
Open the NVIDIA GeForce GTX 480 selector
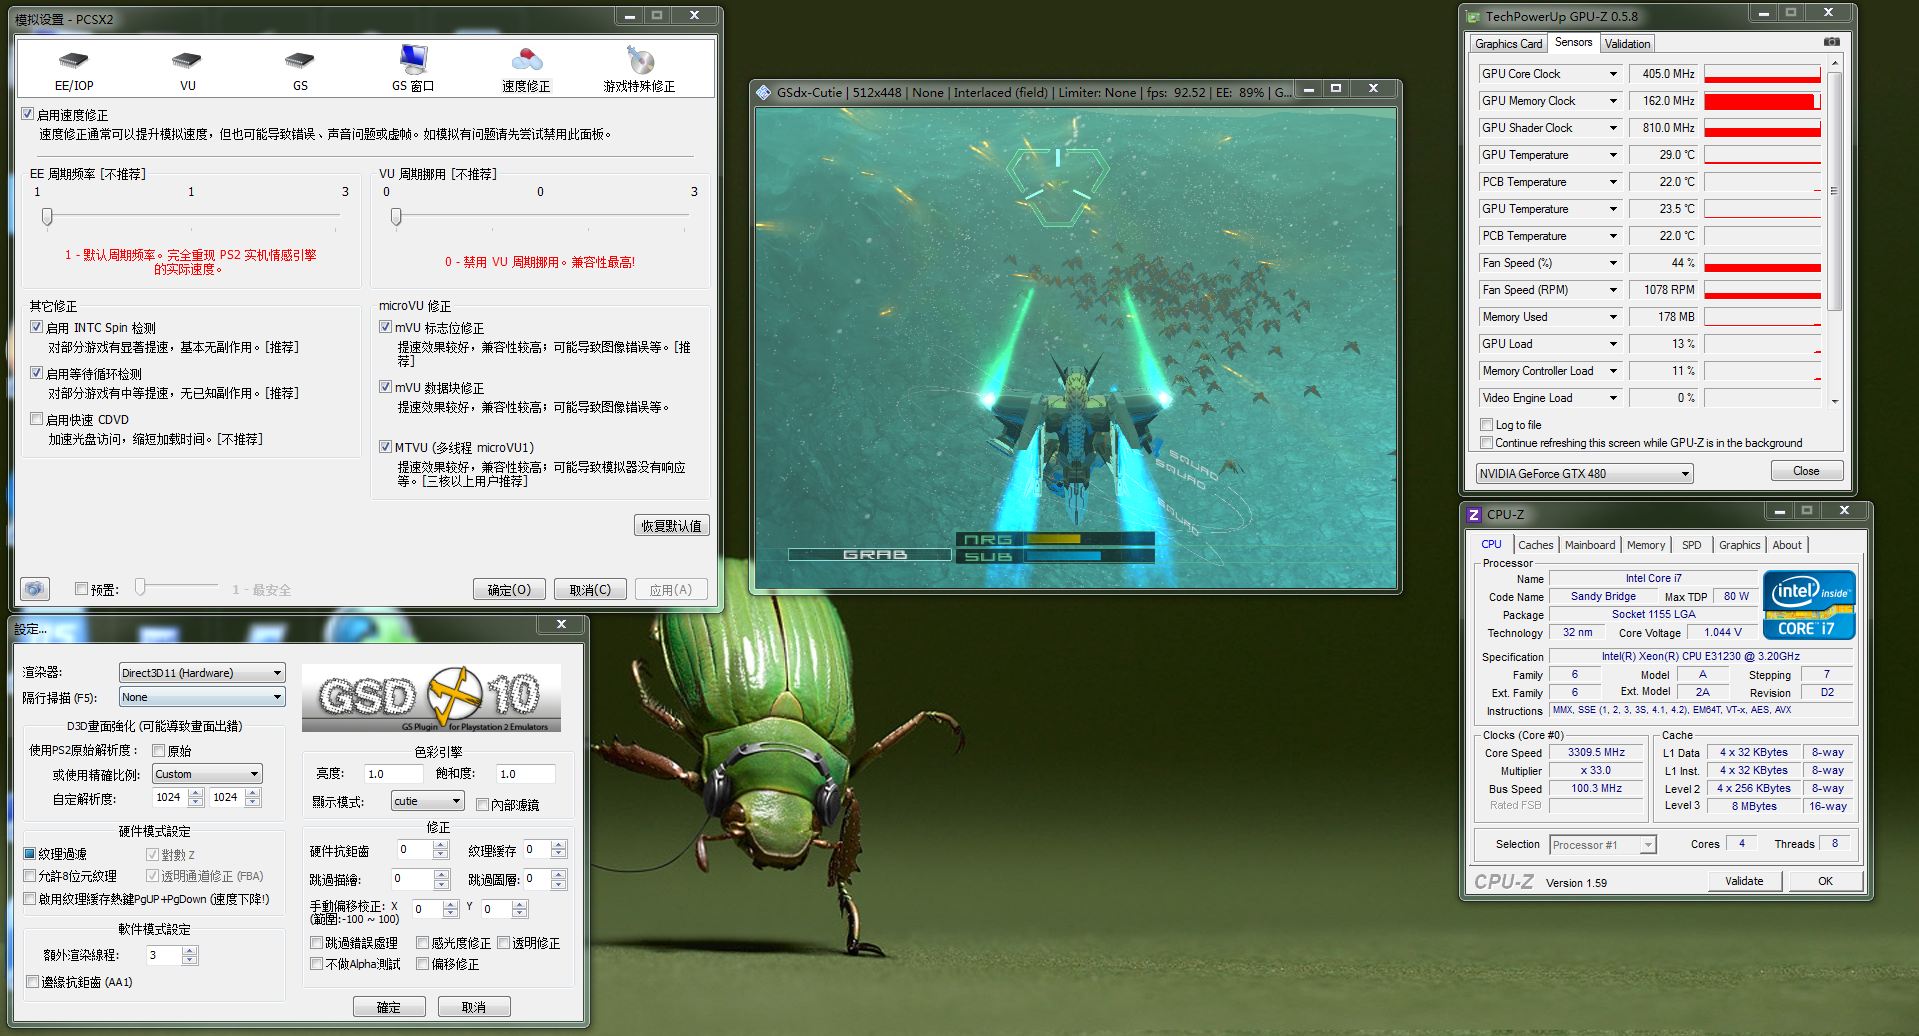click(1584, 474)
